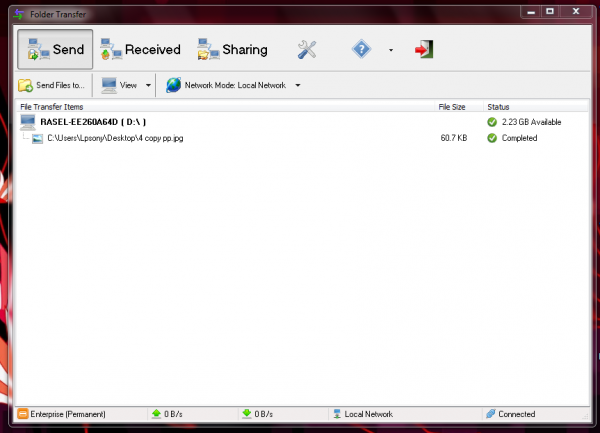Click the Completed status text
The width and height of the screenshot is (600, 433).
pyautogui.click(x=519, y=138)
